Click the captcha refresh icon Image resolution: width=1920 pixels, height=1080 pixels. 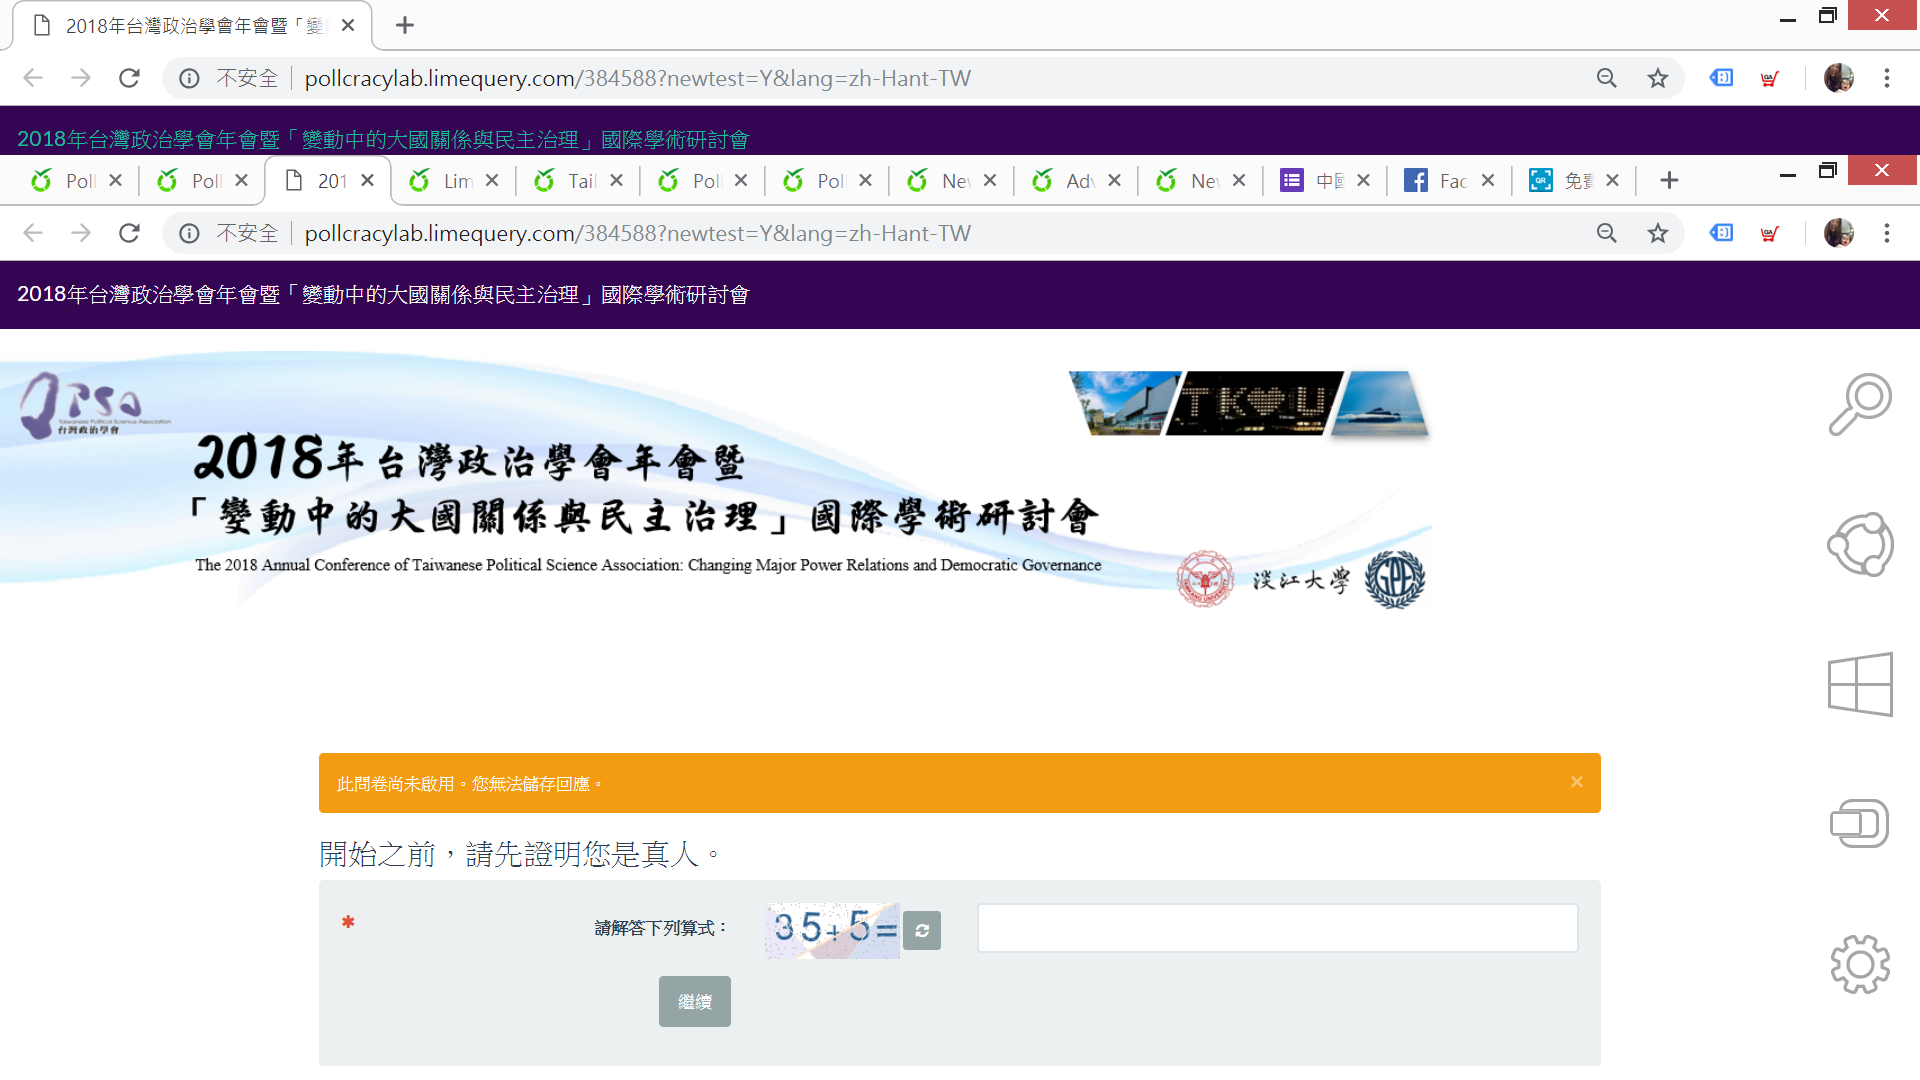[921, 930]
